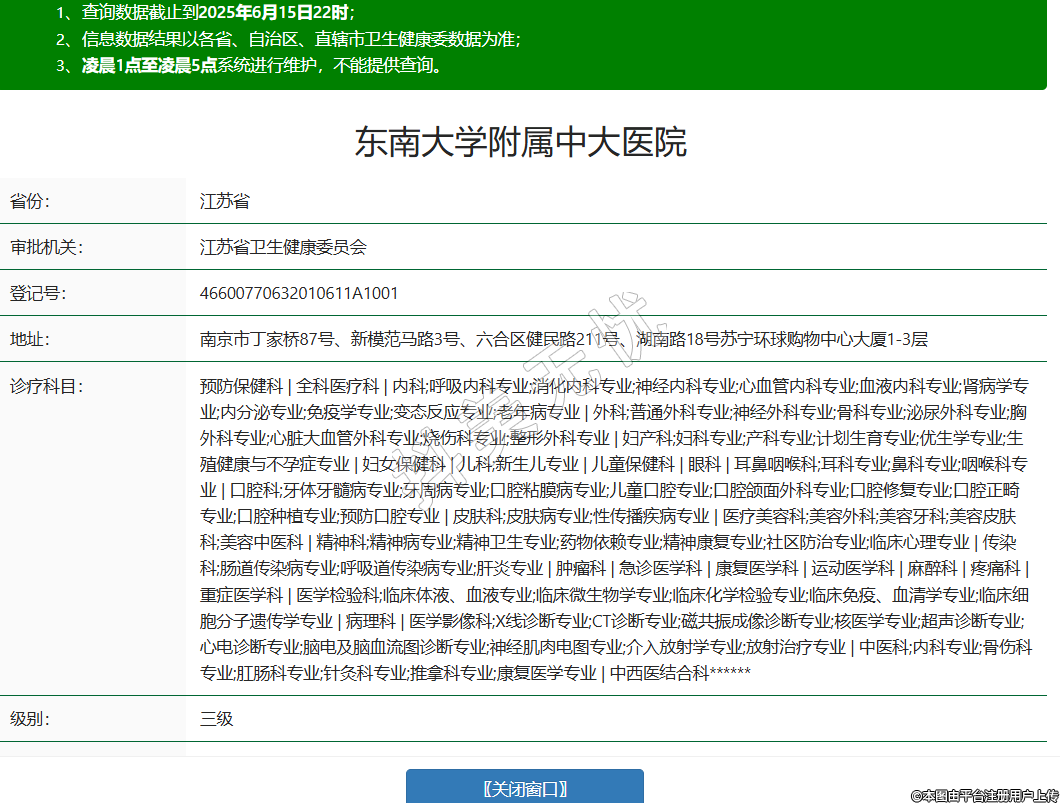Click the 江苏省 province value
This screenshot has height=803, width=1060.
coord(225,201)
